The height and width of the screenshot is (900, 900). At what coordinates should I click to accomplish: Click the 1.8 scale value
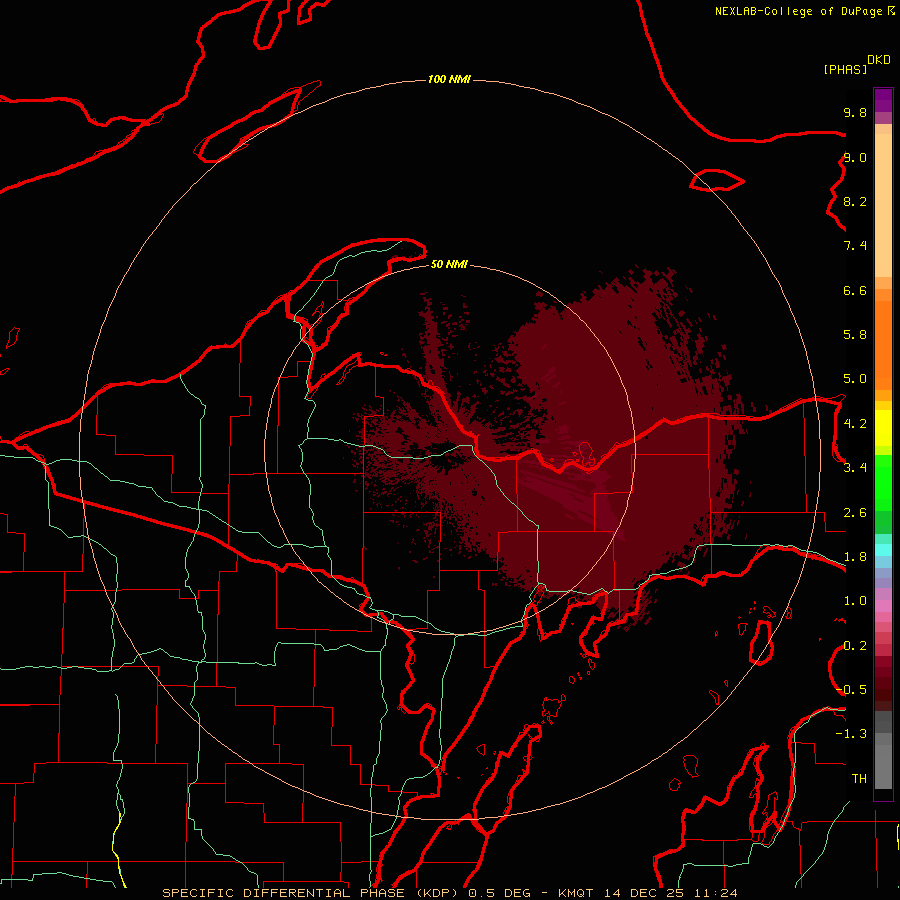pyautogui.click(x=855, y=557)
